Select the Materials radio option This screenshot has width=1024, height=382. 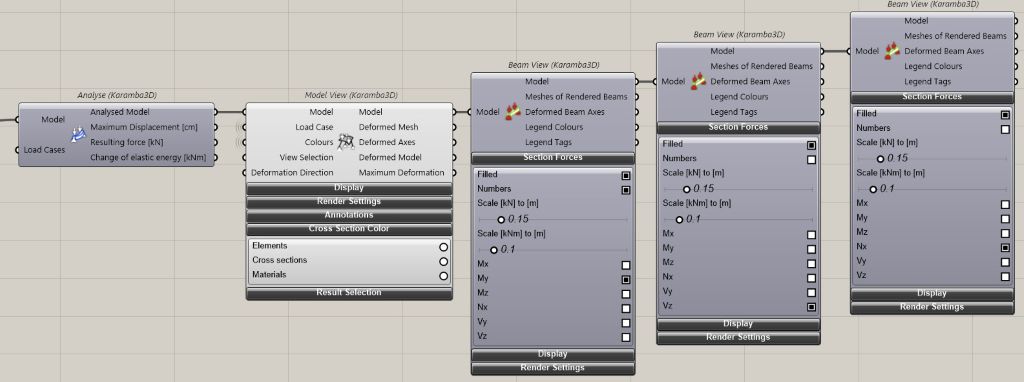click(443, 276)
